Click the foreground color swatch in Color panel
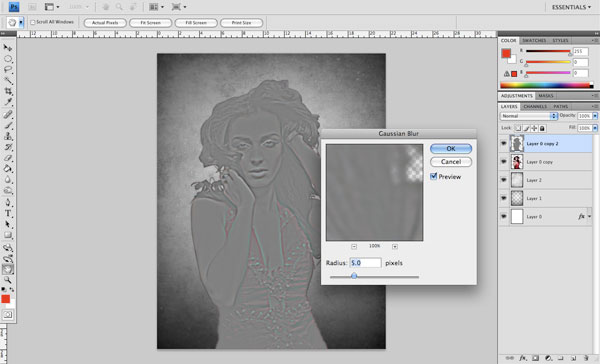The width and height of the screenshot is (600, 364). coord(506,53)
